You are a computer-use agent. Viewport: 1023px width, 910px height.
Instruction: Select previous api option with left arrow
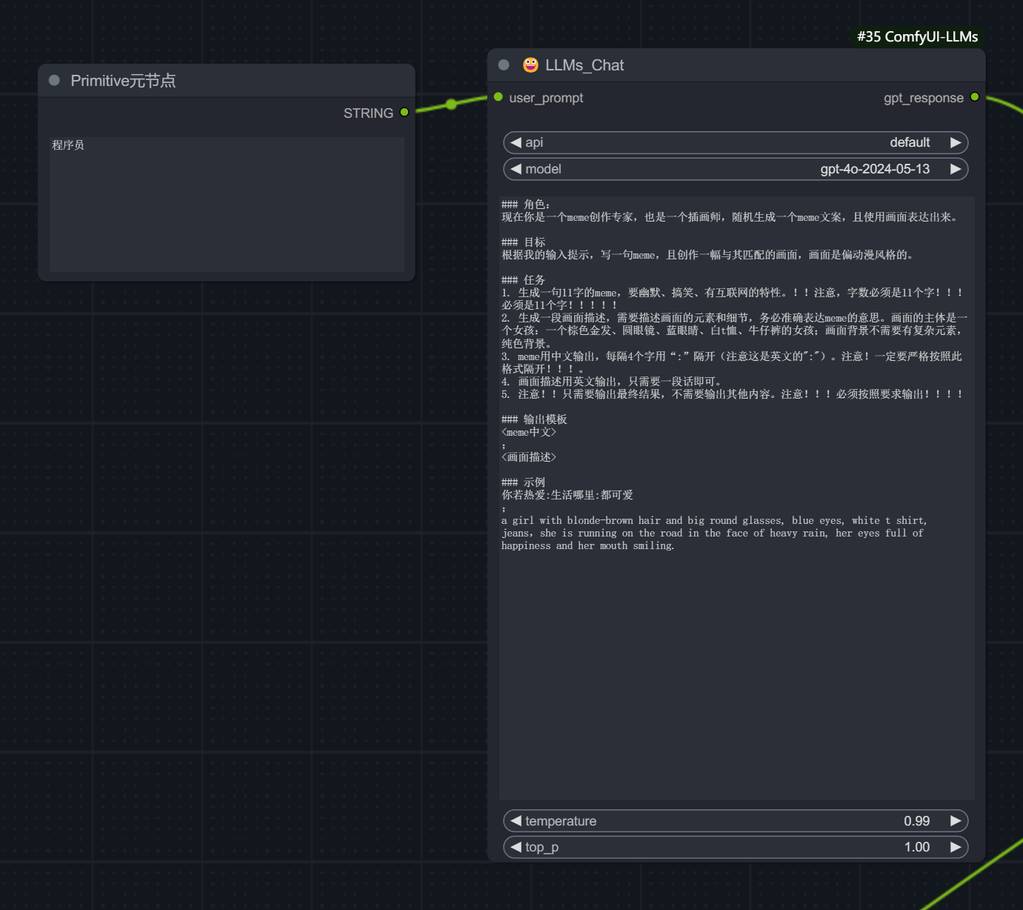coord(516,143)
